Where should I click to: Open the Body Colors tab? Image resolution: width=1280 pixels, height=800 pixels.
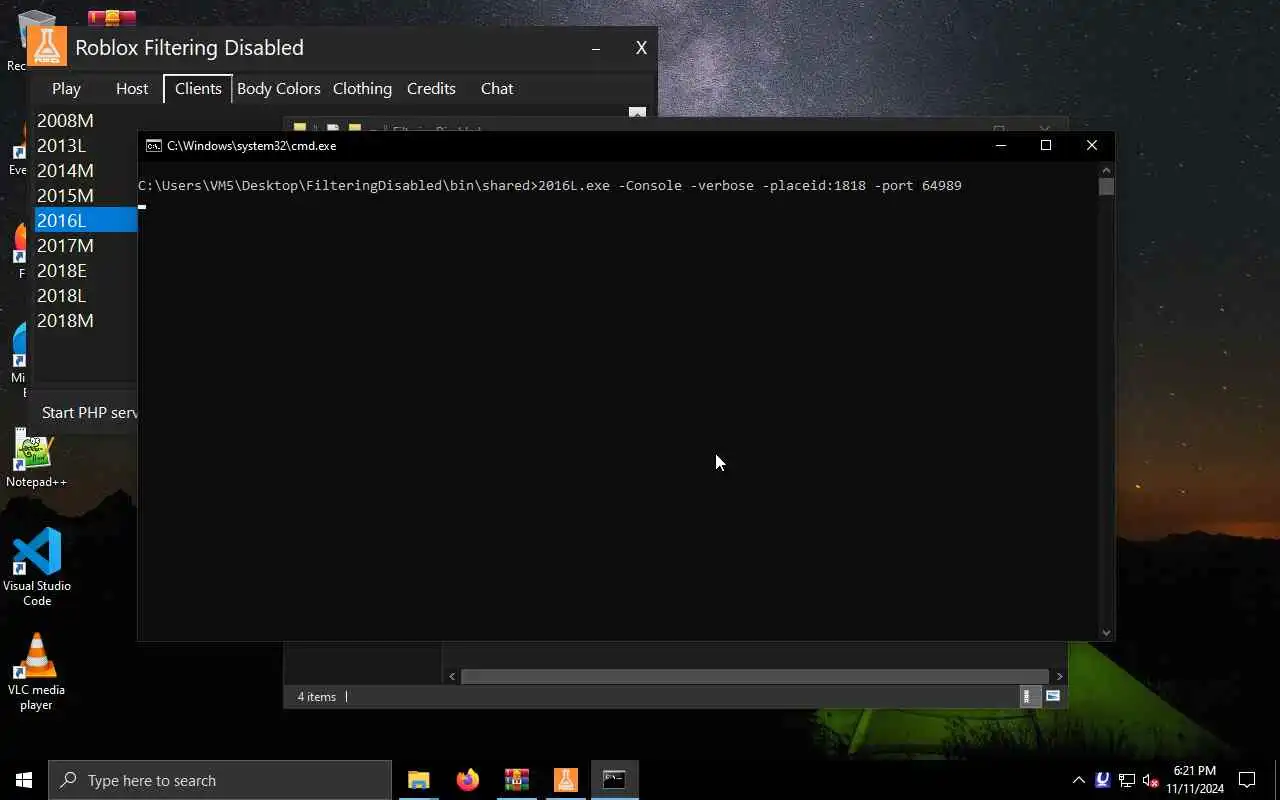[x=278, y=89]
